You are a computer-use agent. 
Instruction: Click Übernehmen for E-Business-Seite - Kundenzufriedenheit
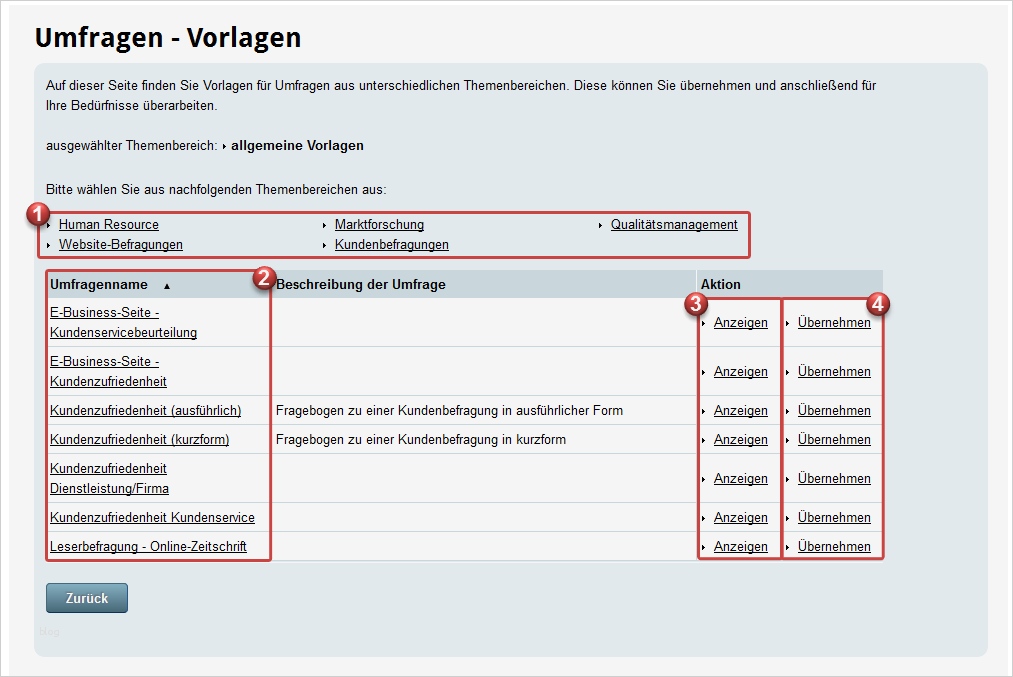pos(833,371)
